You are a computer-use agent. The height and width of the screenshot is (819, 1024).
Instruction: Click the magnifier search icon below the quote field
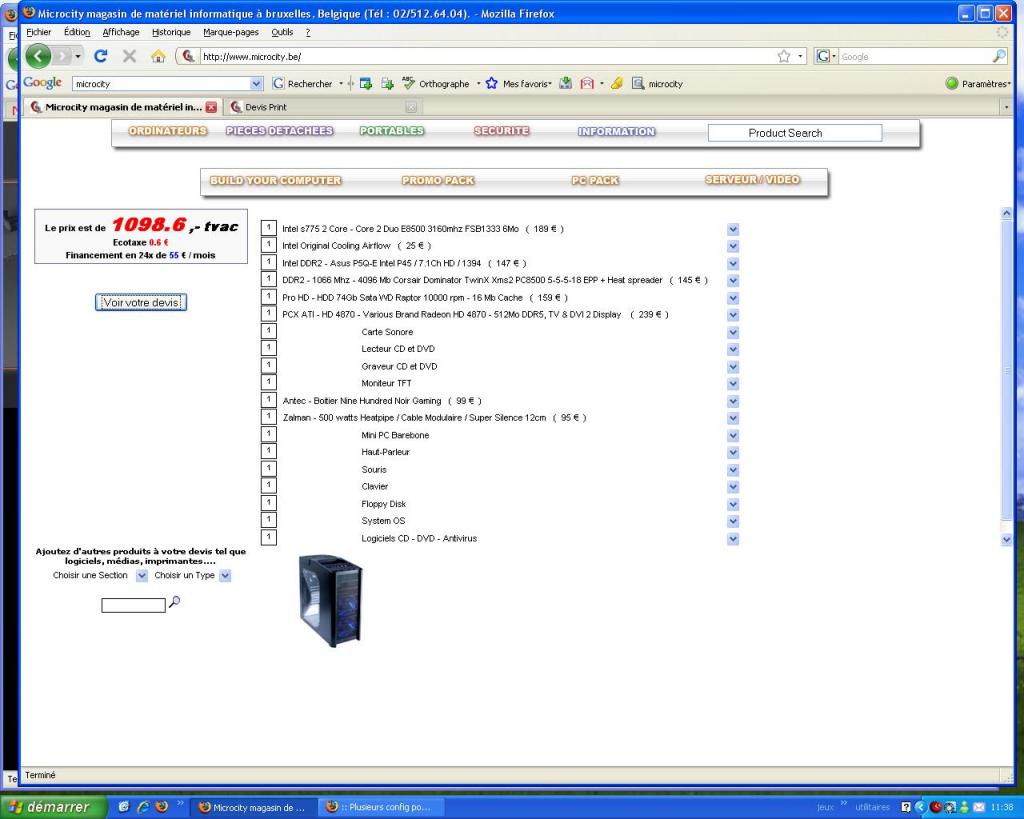pyautogui.click(x=174, y=602)
